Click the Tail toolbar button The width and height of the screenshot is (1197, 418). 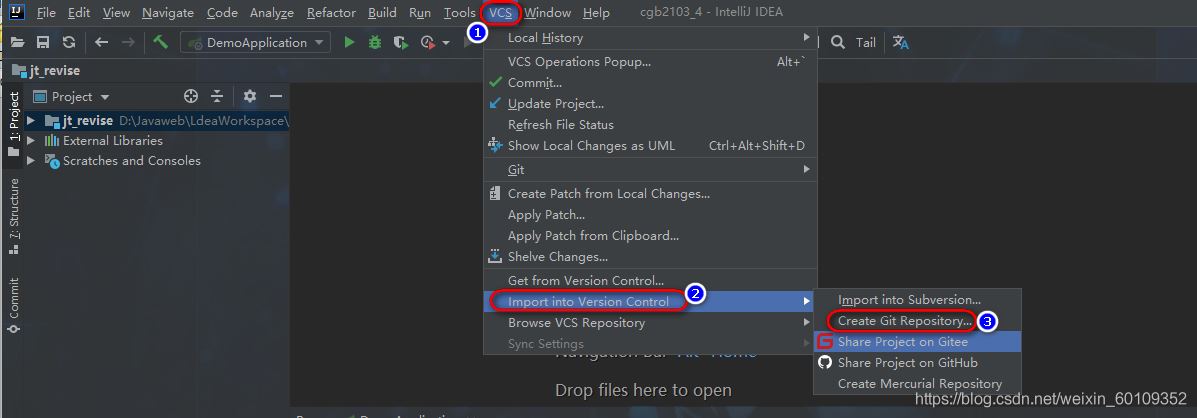[866, 43]
